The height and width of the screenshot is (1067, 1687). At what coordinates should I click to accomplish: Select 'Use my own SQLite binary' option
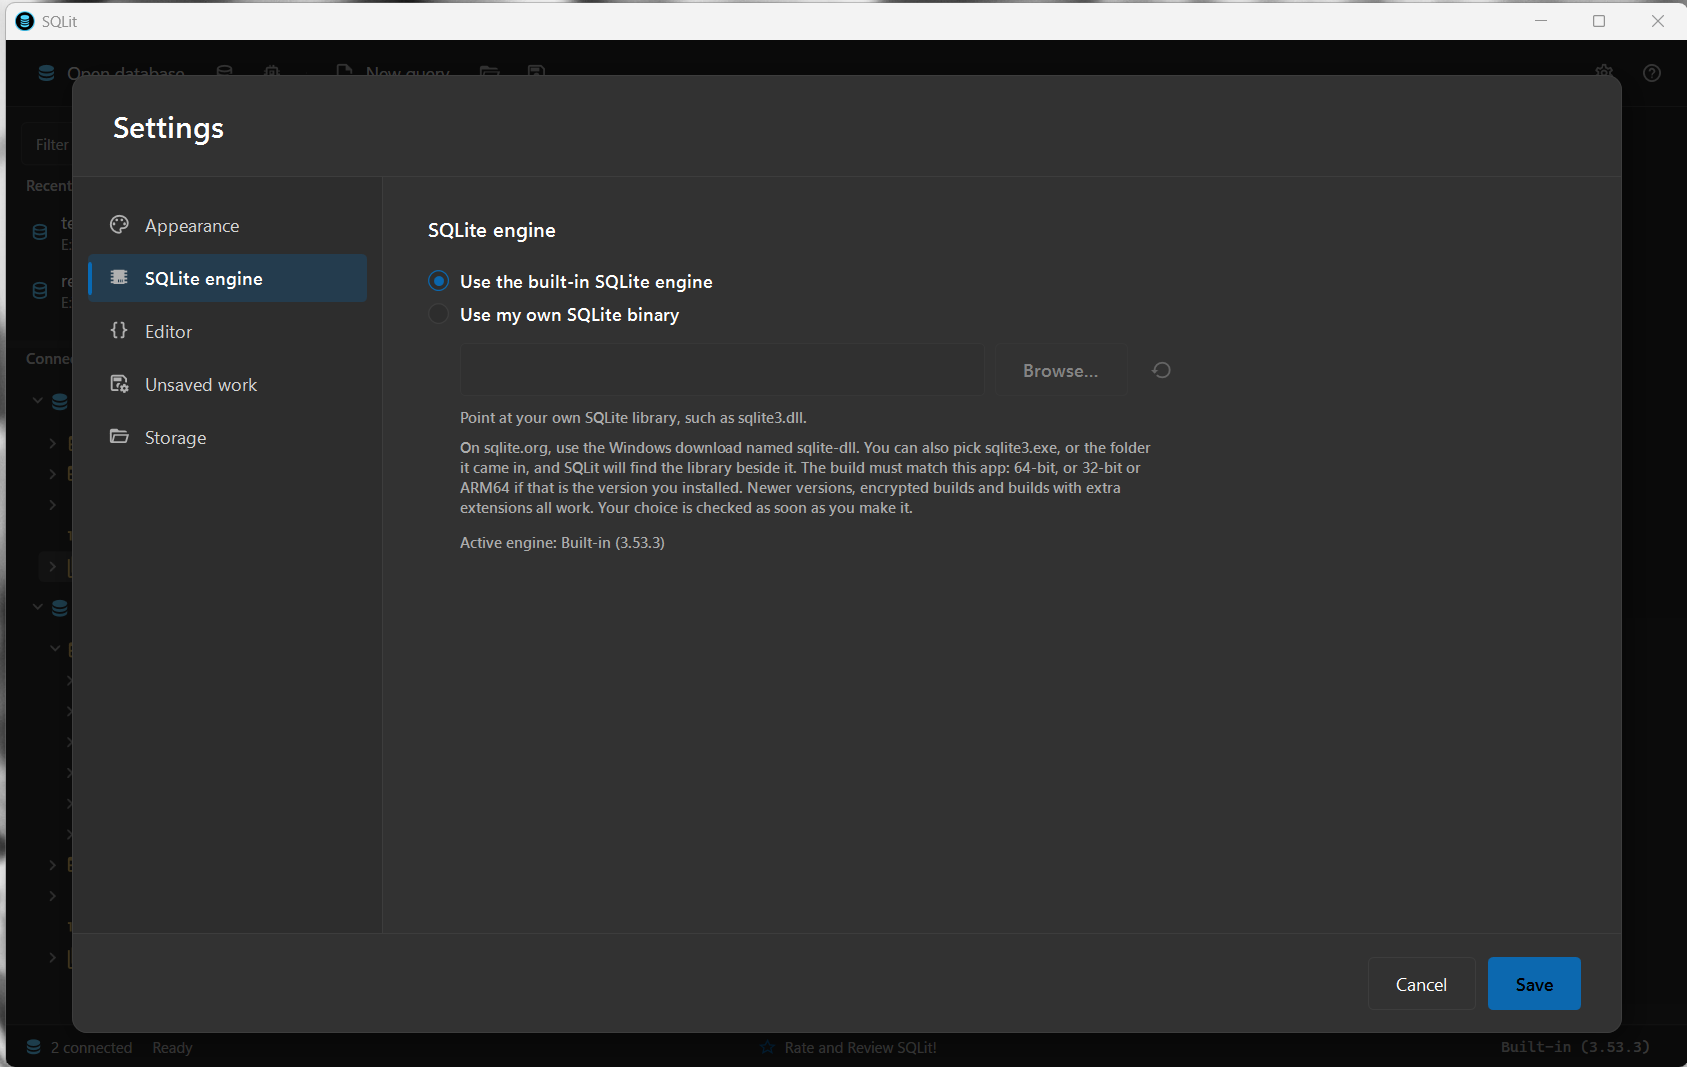[x=554, y=314]
